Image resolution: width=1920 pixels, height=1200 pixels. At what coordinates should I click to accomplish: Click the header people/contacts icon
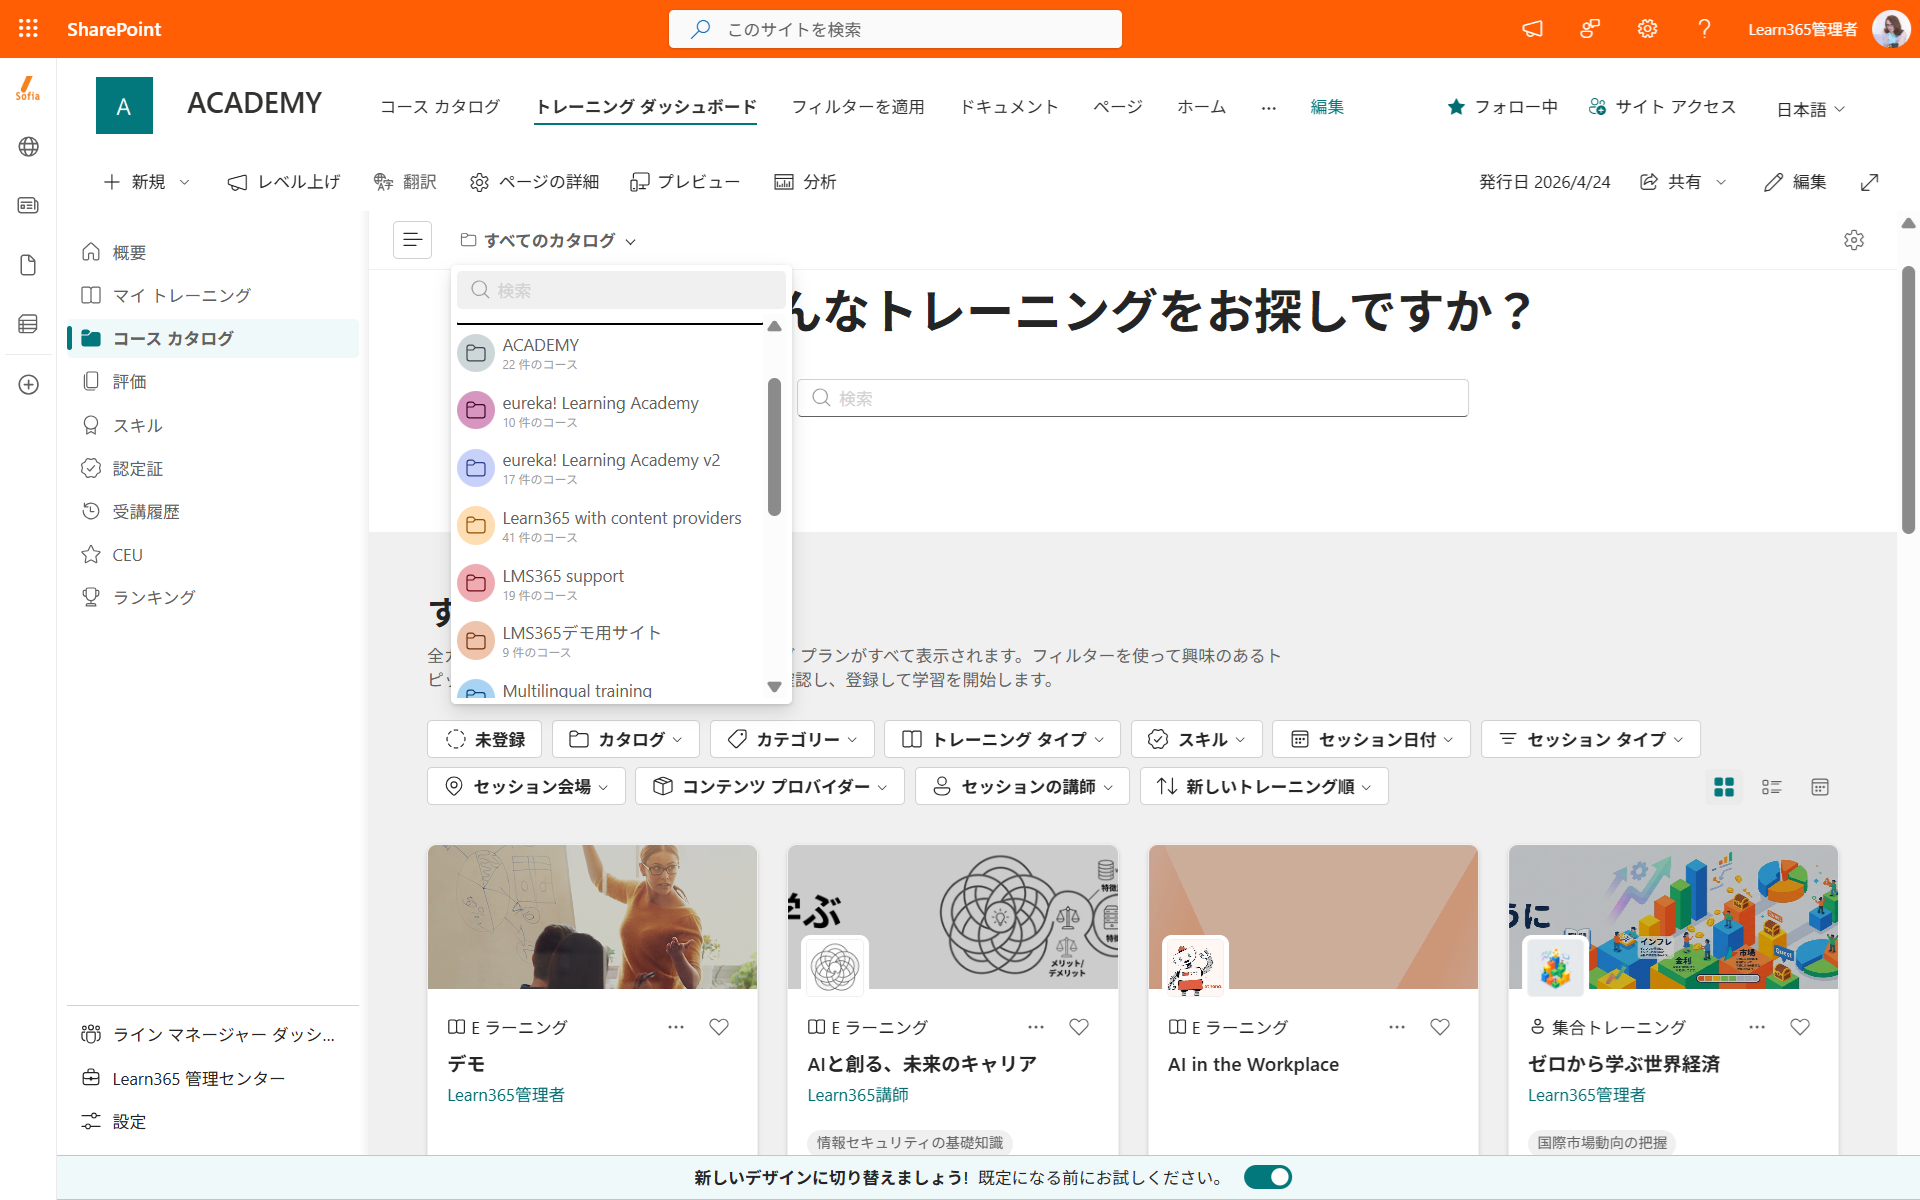1590,29
